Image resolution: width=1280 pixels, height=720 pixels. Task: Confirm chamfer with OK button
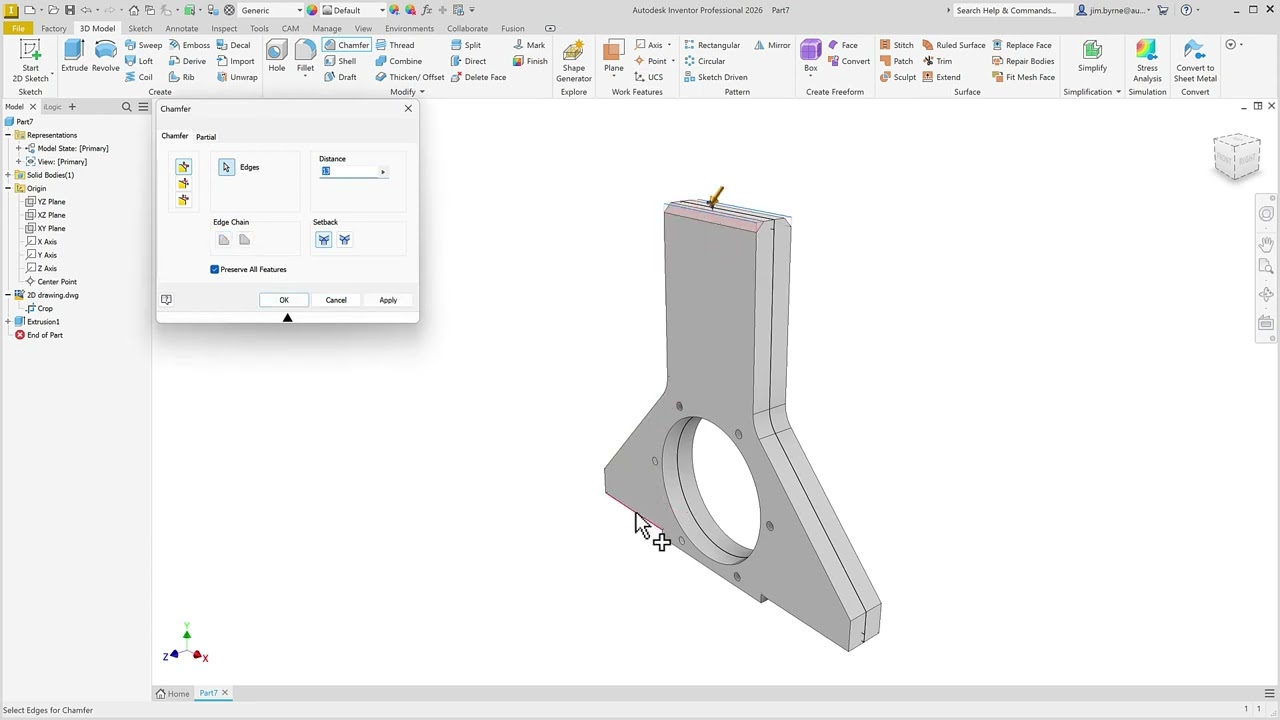pos(284,300)
